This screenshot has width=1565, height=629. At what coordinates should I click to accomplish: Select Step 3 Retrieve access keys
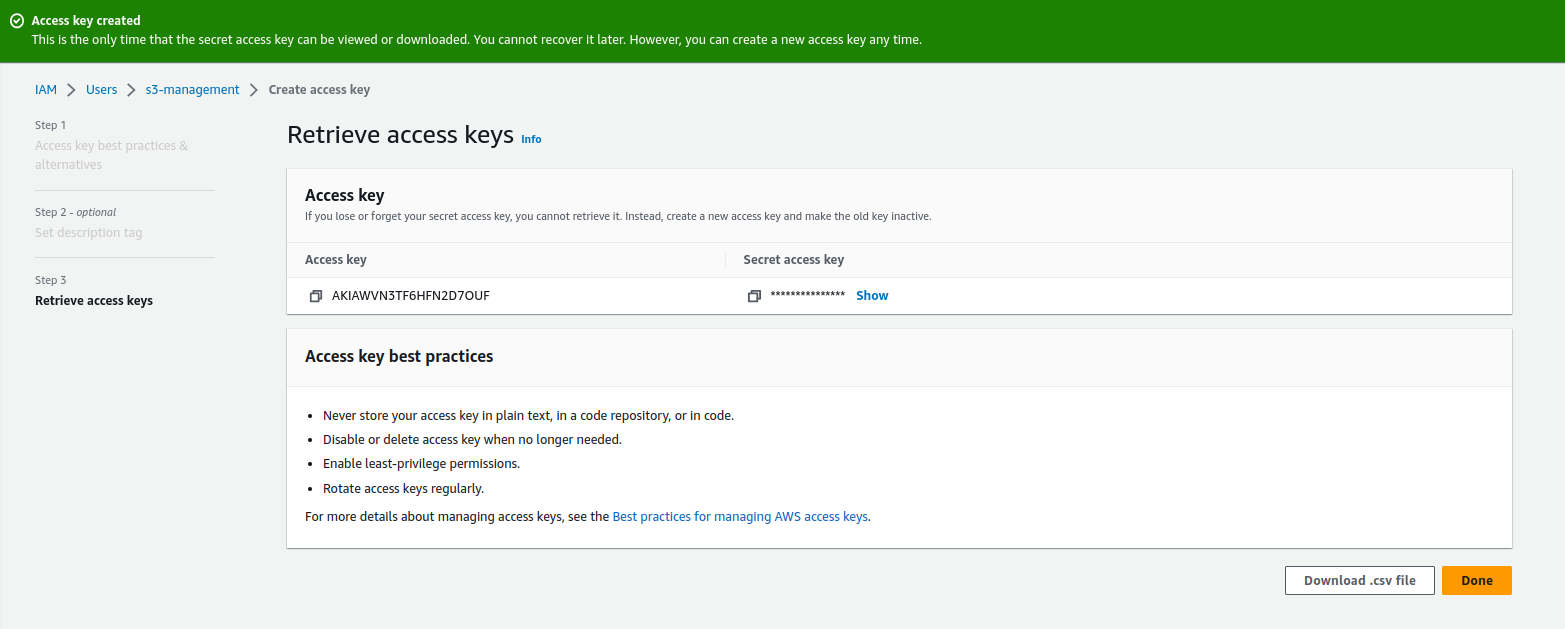click(x=94, y=300)
